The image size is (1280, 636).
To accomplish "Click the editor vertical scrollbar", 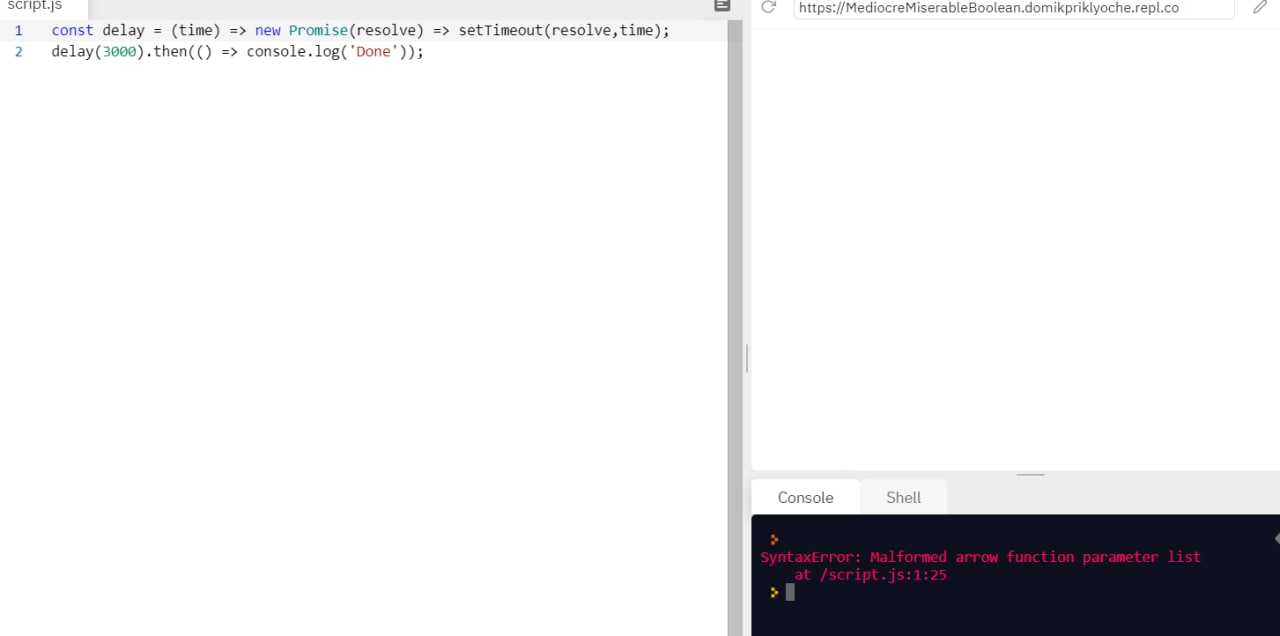I will [735, 327].
